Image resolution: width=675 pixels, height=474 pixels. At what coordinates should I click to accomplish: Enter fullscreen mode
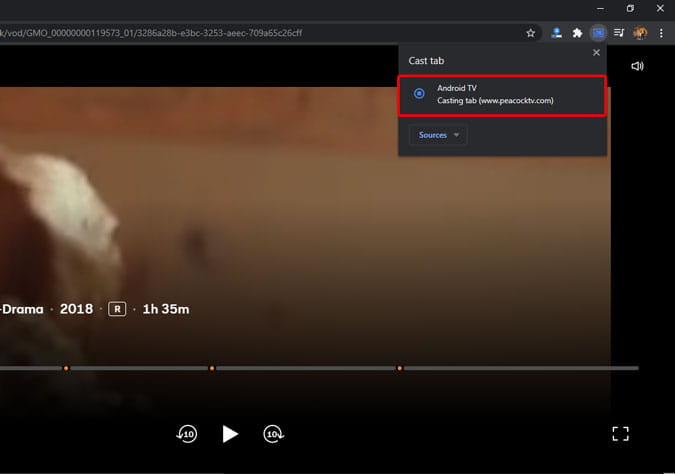(620, 434)
